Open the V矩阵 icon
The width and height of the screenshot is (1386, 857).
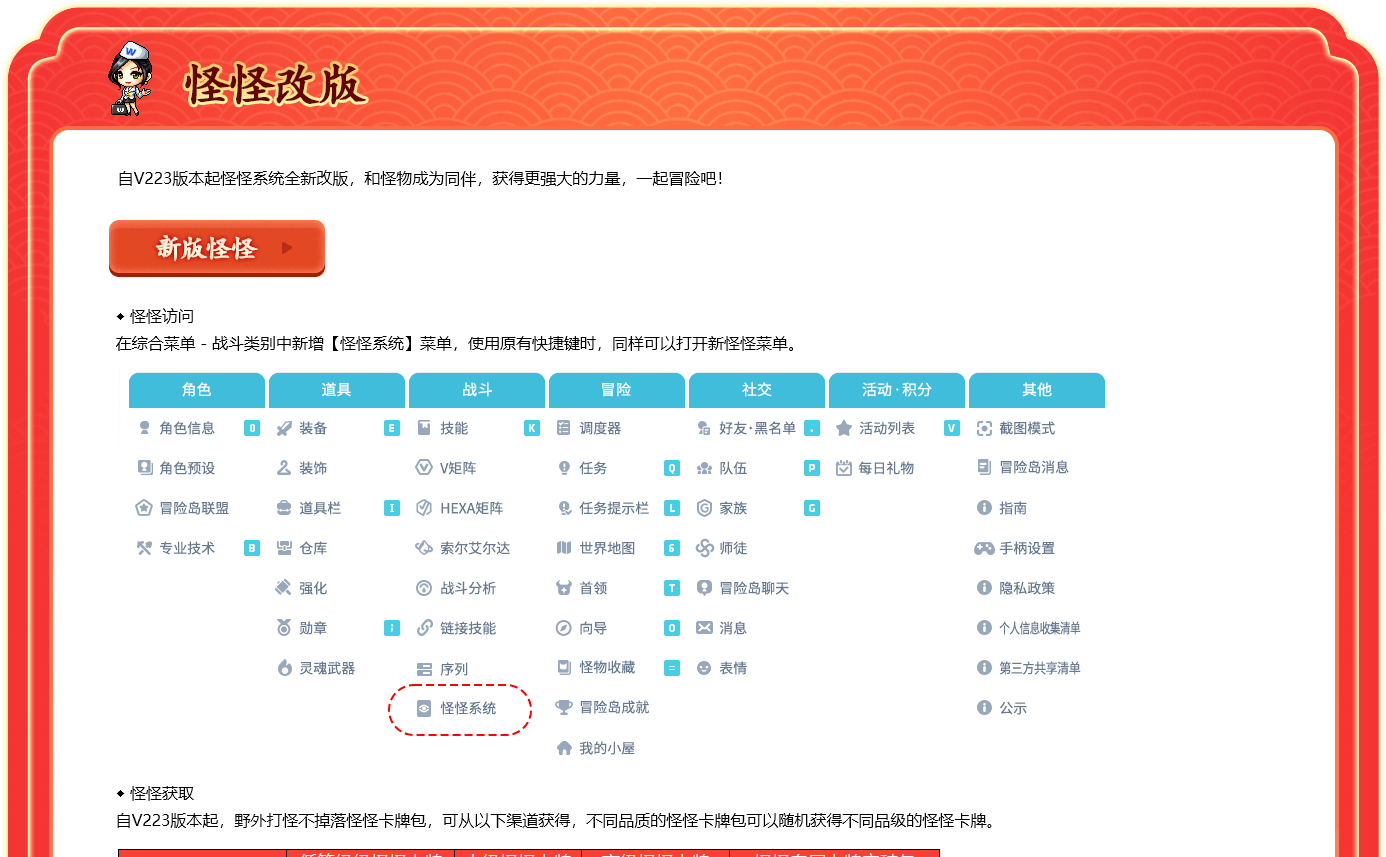[424, 468]
